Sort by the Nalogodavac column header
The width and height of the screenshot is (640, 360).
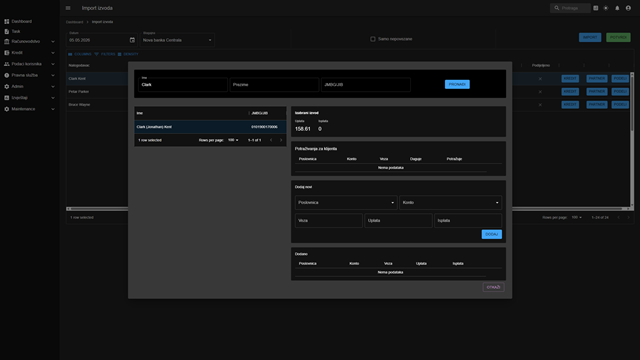(79, 65)
